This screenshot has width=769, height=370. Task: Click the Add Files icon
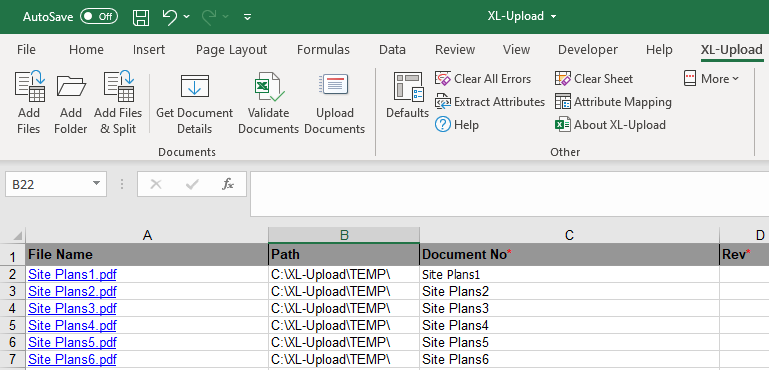pos(29,86)
